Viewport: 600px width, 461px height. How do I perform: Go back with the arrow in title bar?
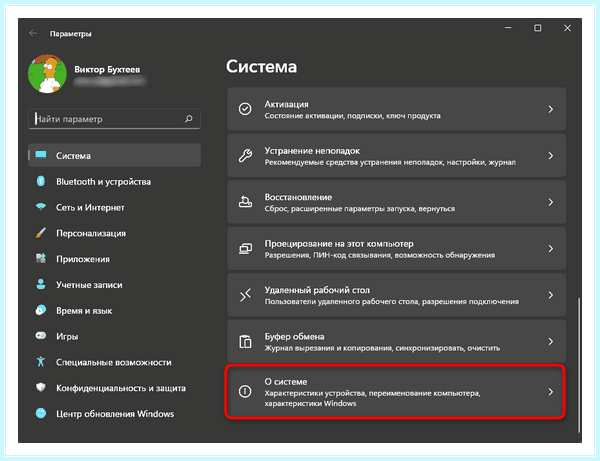pos(33,34)
